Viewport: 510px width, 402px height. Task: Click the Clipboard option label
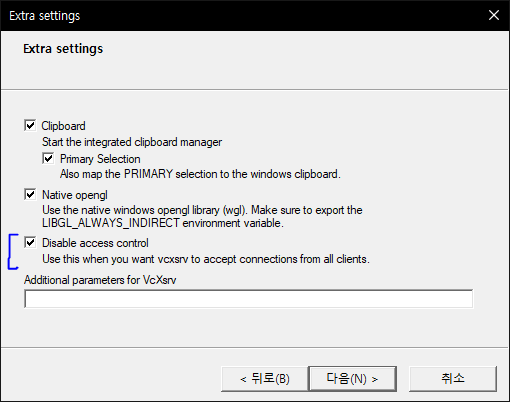(63, 126)
